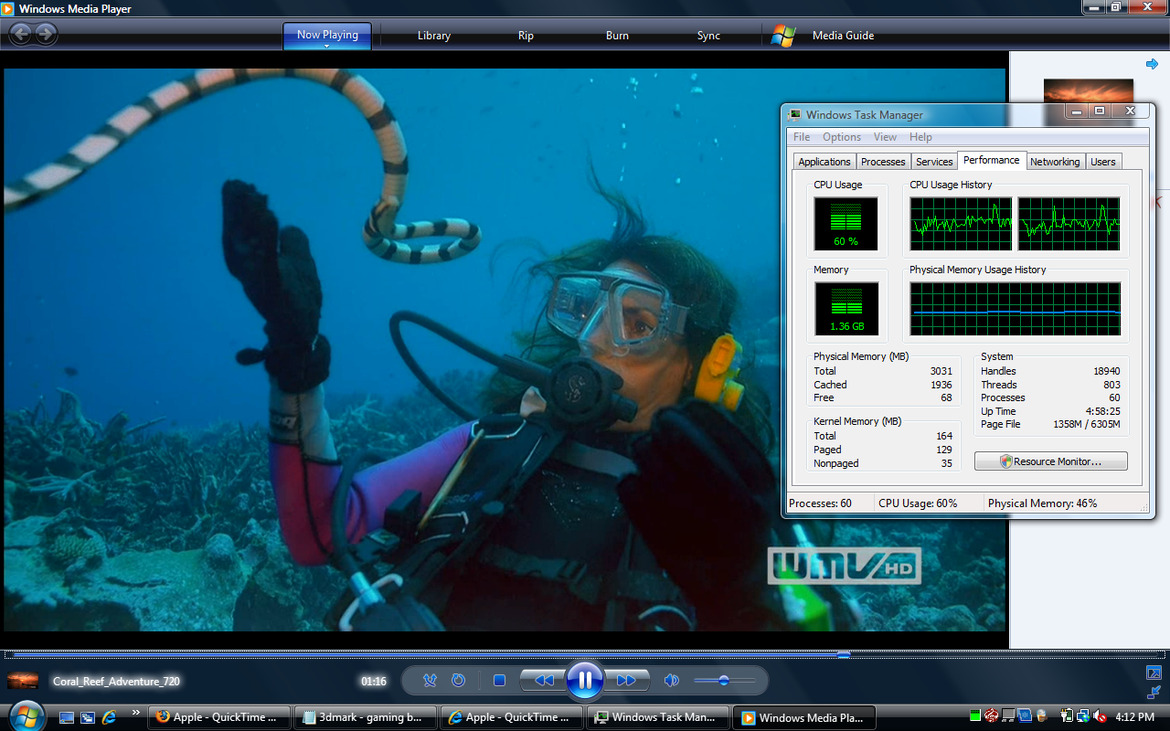Select the Now Playing tab

327,35
